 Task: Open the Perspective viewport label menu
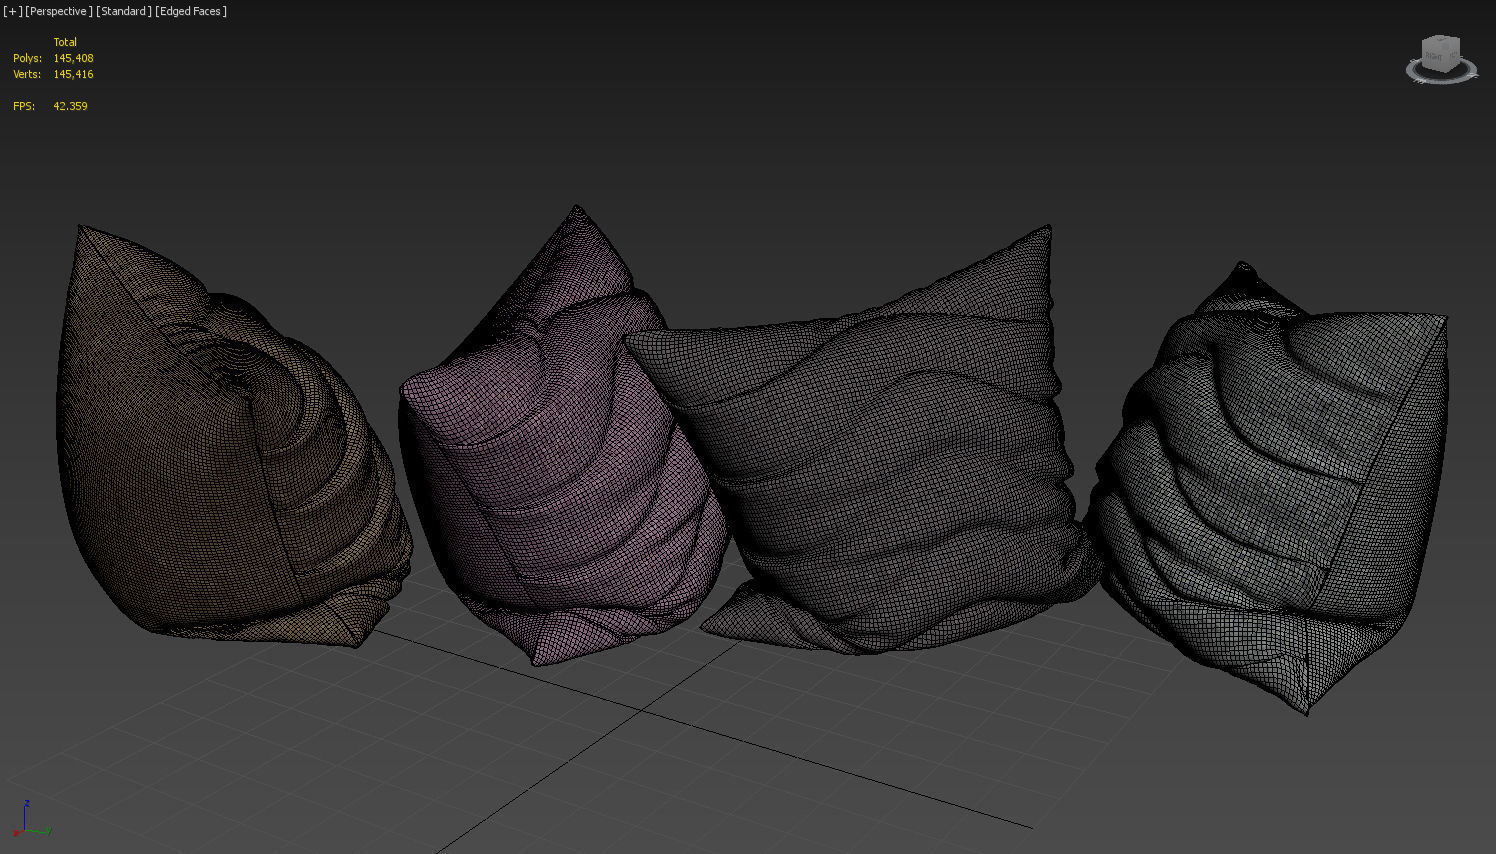click(x=59, y=11)
